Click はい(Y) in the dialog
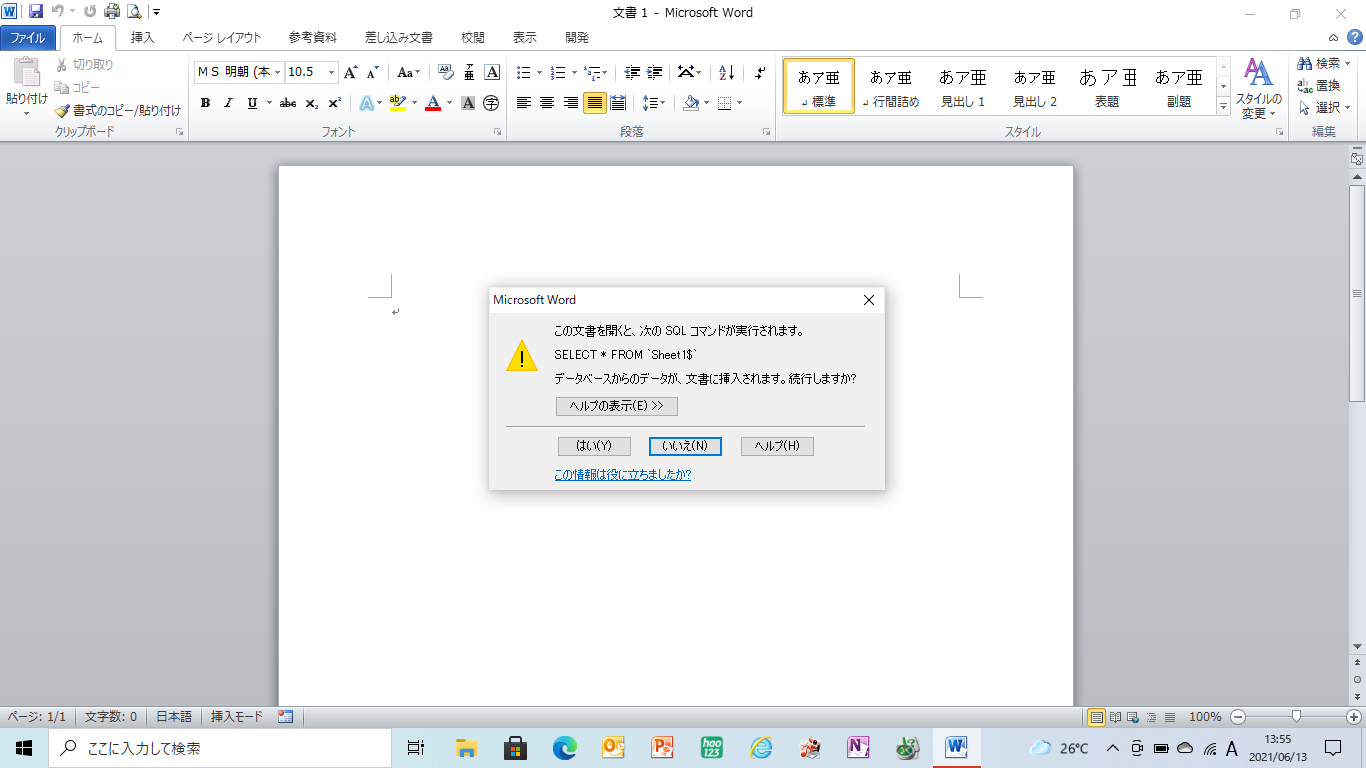 [594, 446]
